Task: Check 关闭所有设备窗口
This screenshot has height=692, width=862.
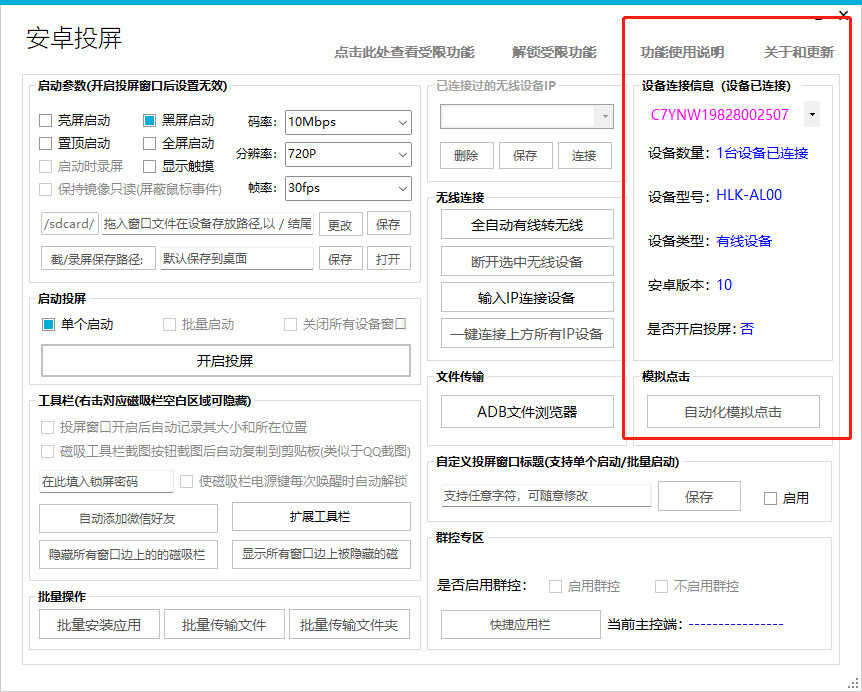Action: (290, 324)
